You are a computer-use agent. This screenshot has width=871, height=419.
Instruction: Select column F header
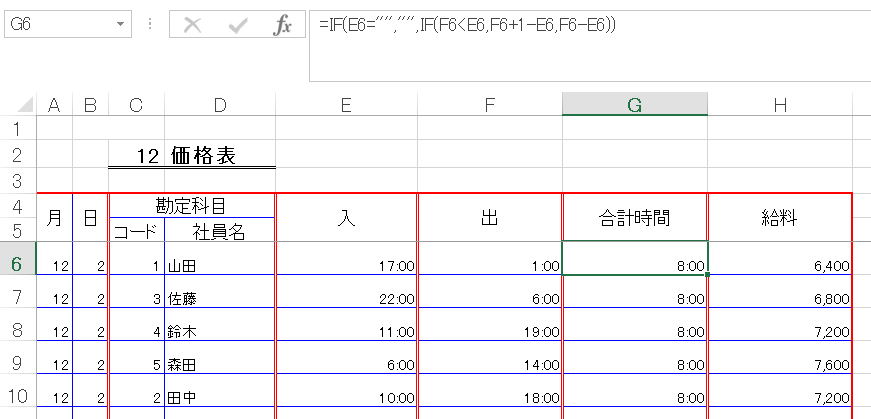click(489, 104)
